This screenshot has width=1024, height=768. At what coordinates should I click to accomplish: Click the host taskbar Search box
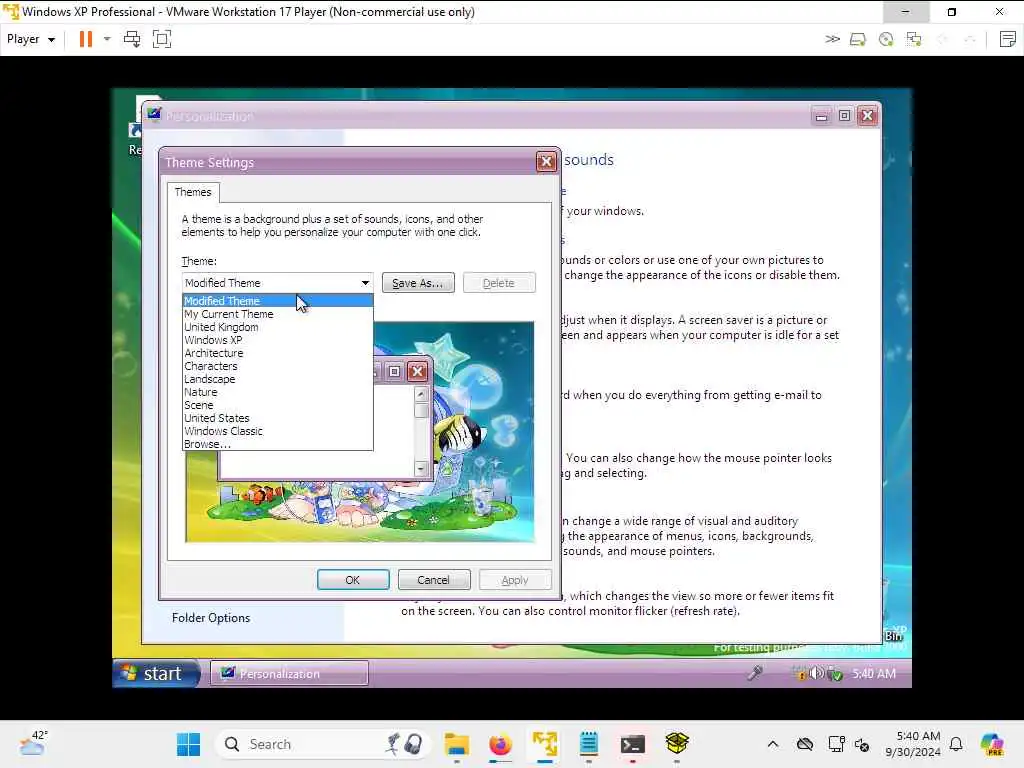coord(323,744)
